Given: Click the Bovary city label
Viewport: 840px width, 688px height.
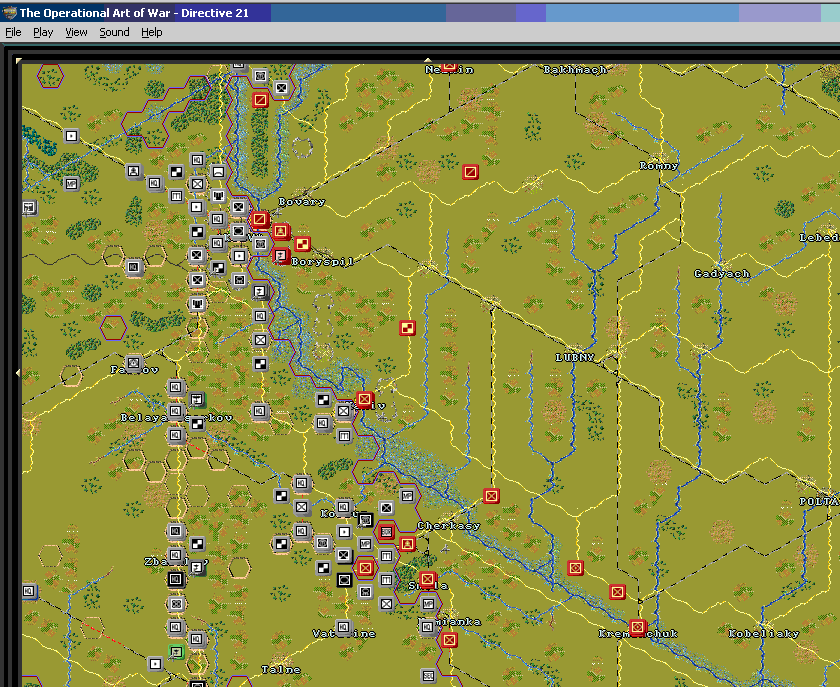Looking at the screenshot, I should click(x=302, y=201).
